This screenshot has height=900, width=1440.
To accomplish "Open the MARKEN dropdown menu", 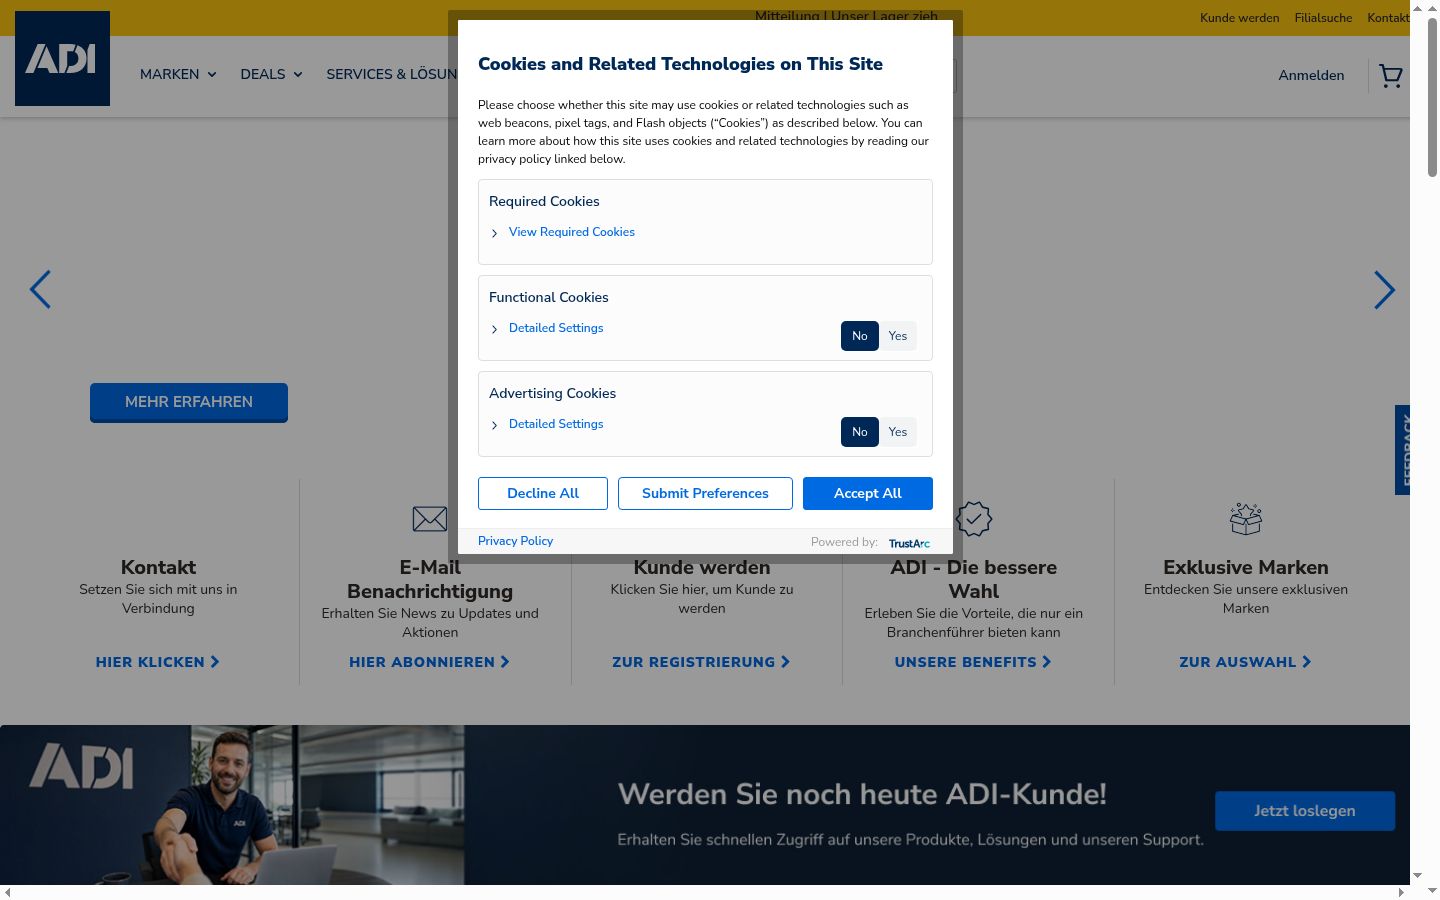I will click(x=178, y=74).
